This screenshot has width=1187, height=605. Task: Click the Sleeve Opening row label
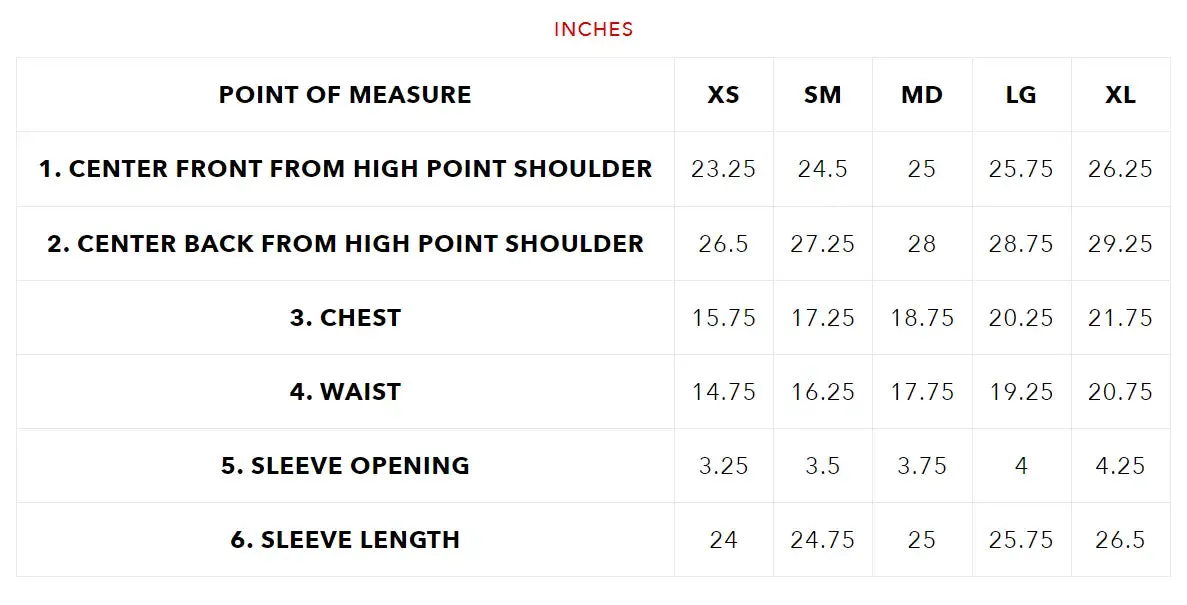(345, 466)
